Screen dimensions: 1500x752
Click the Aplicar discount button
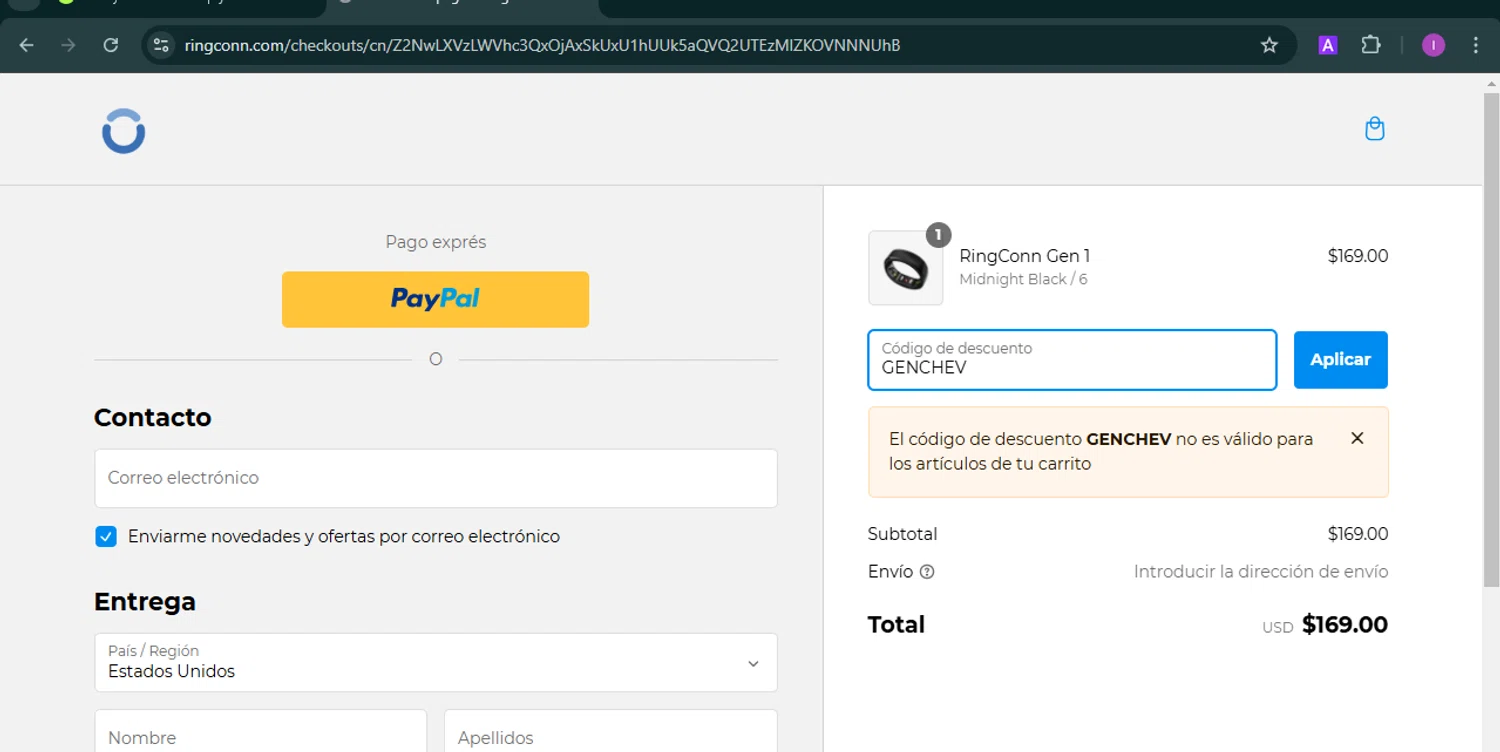tap(1340, 360)
